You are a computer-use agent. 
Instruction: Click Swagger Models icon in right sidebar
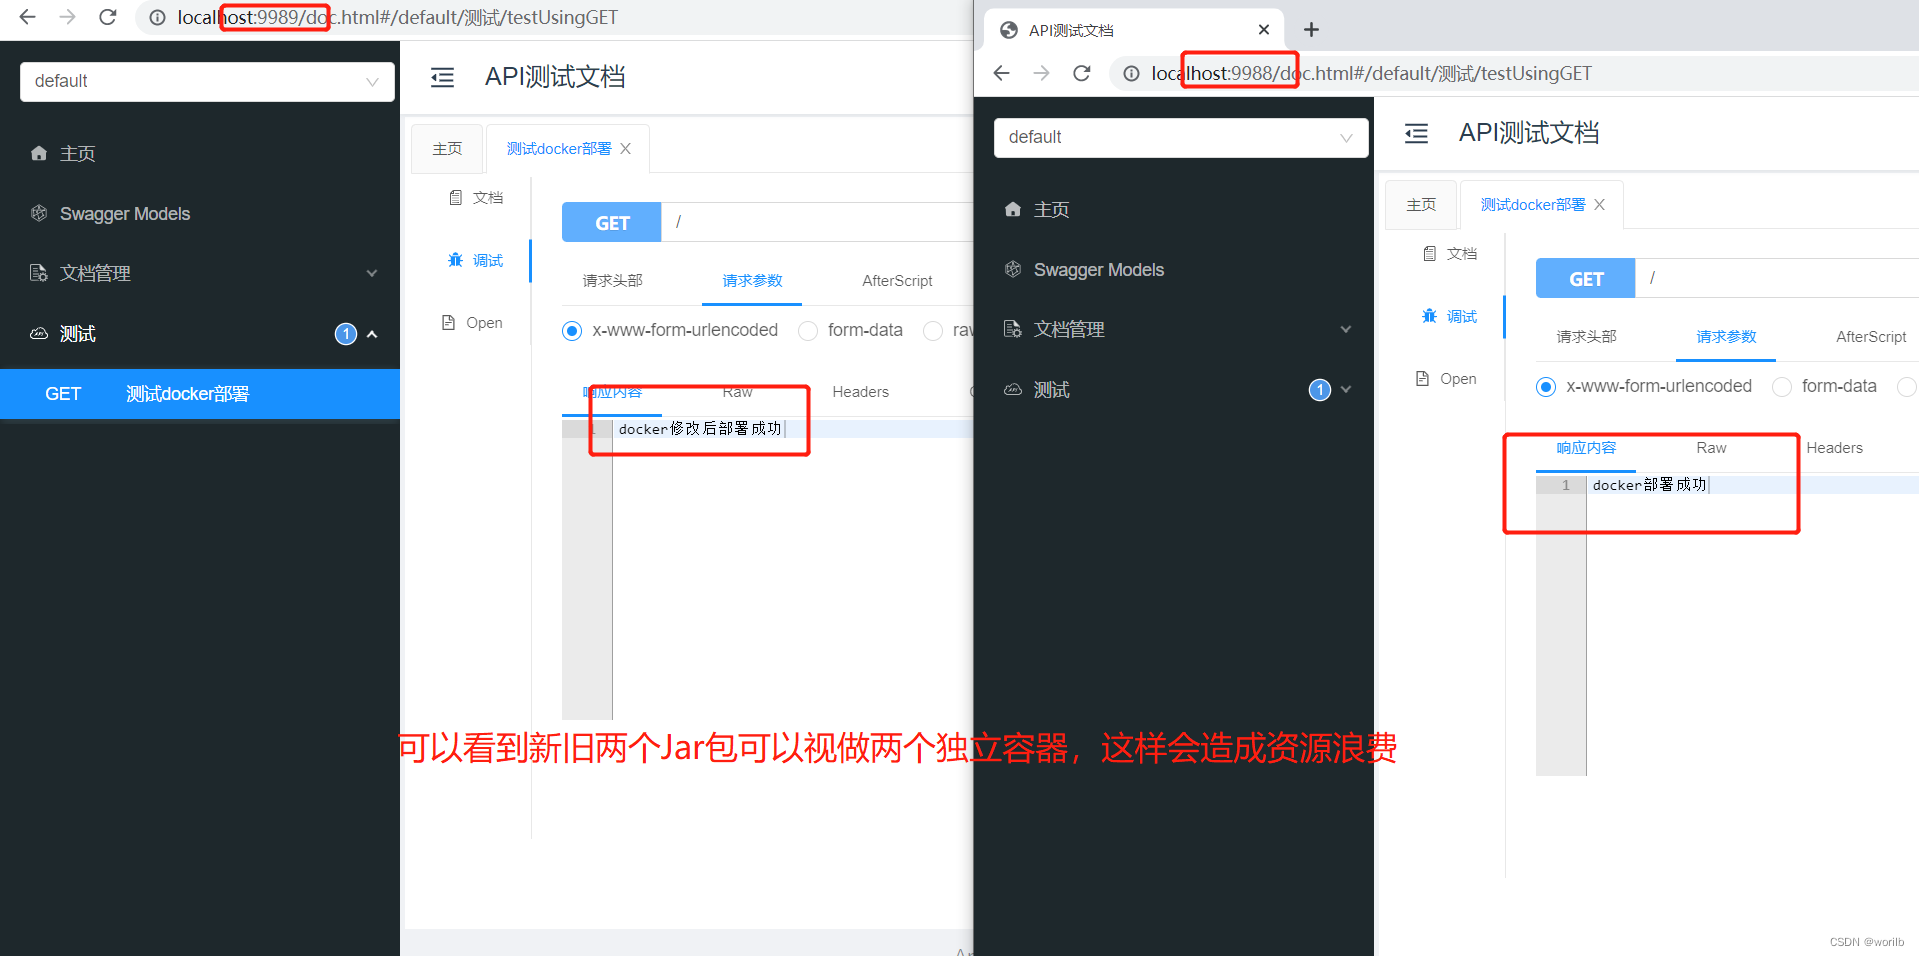1013,269
